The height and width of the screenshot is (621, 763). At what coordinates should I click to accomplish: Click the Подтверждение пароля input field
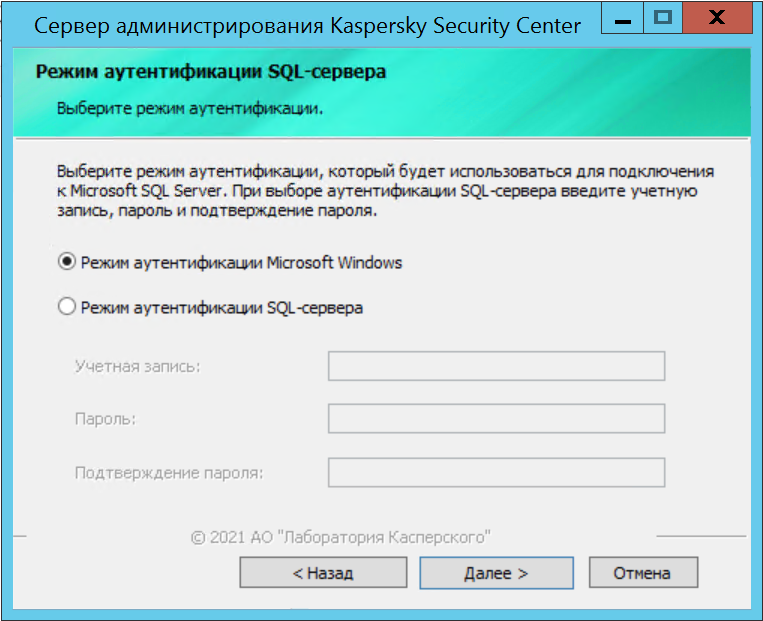coord(496,472)
